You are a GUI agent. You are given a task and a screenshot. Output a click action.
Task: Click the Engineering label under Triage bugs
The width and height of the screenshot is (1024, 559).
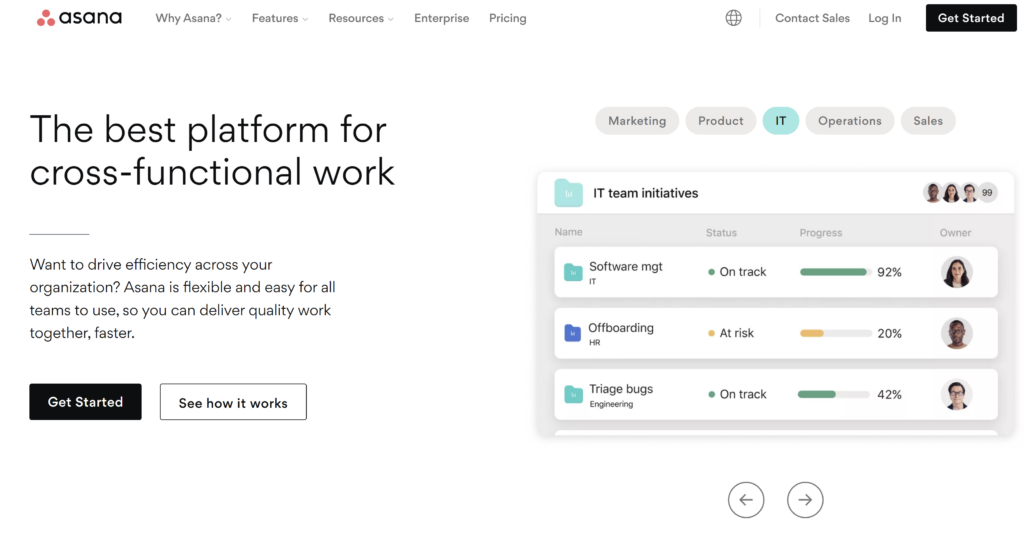611,404
